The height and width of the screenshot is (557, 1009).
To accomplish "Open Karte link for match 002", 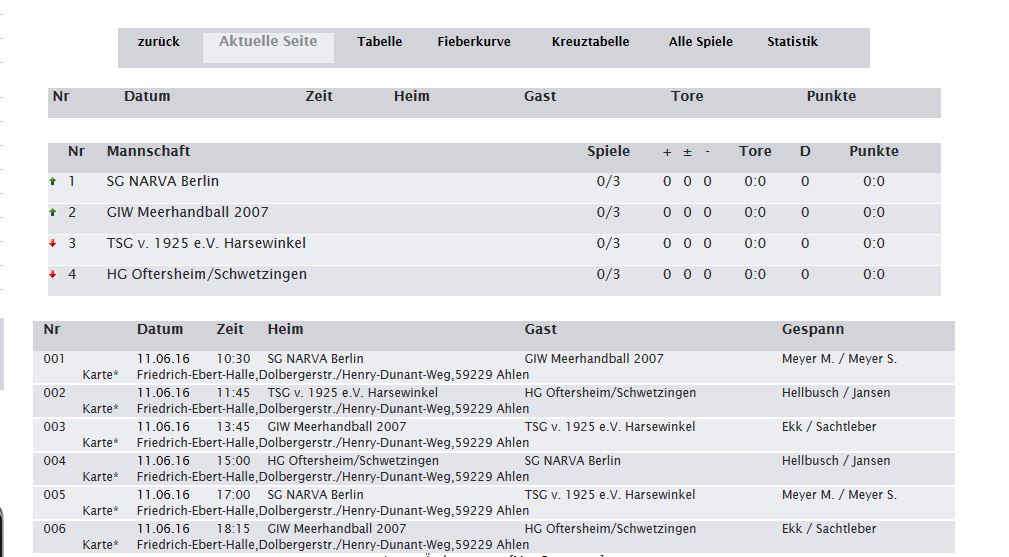I will [100, 409].
